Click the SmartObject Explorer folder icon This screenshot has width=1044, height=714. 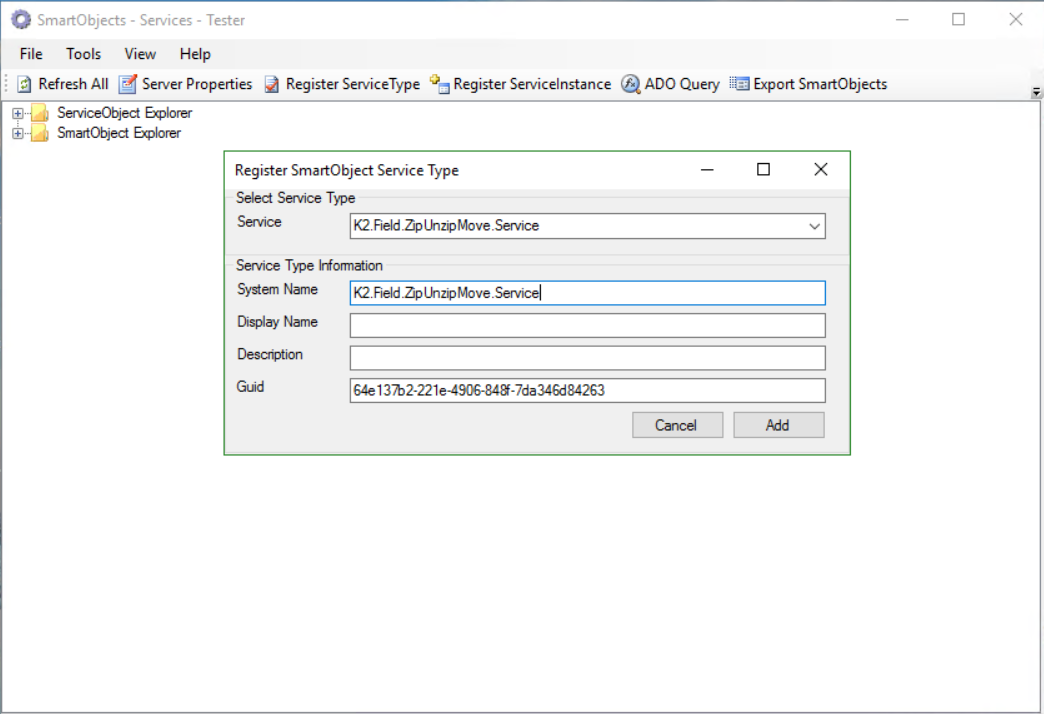click(40, 133)
